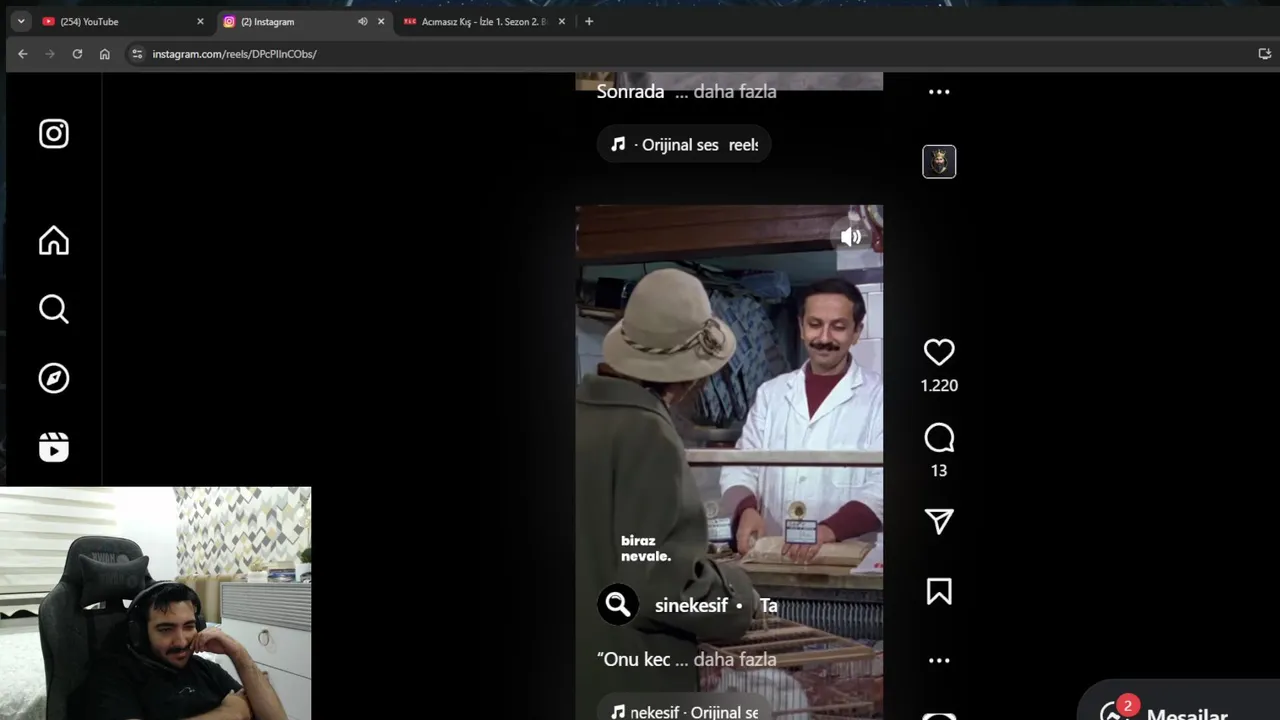Open the "Orijinal ses reels" audio link
1280x720 pixels.
685,145
